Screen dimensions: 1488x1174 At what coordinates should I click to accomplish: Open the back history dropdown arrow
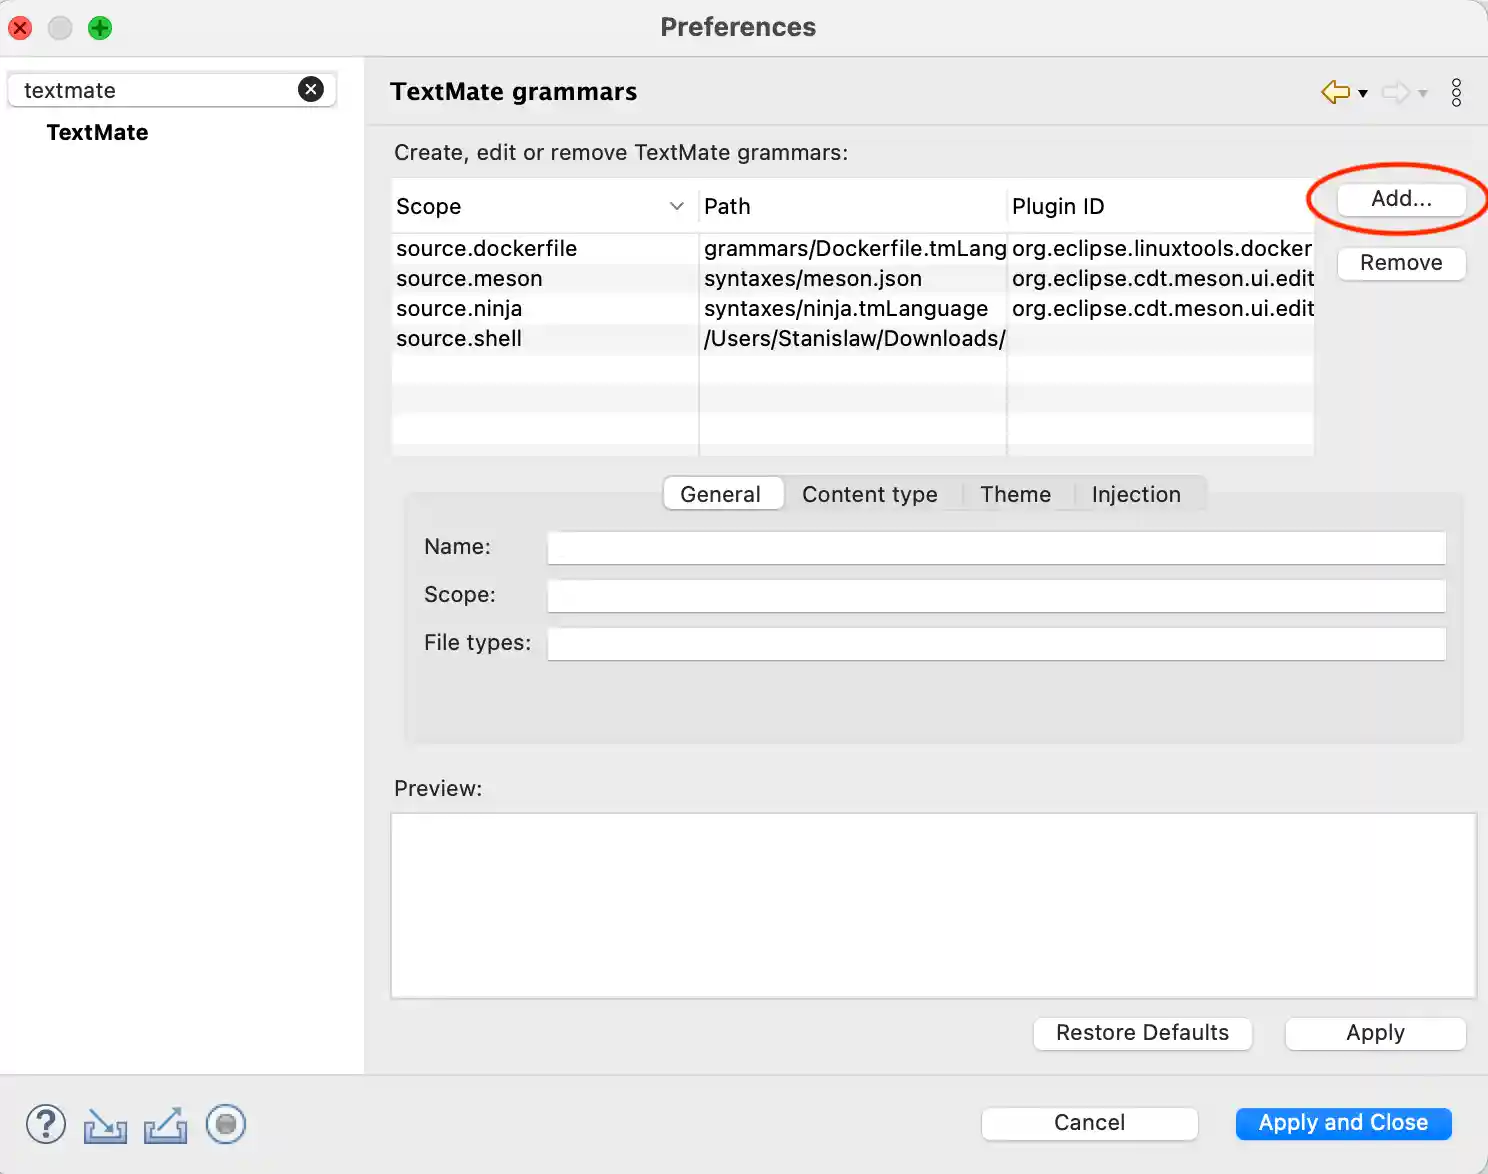1363,93
